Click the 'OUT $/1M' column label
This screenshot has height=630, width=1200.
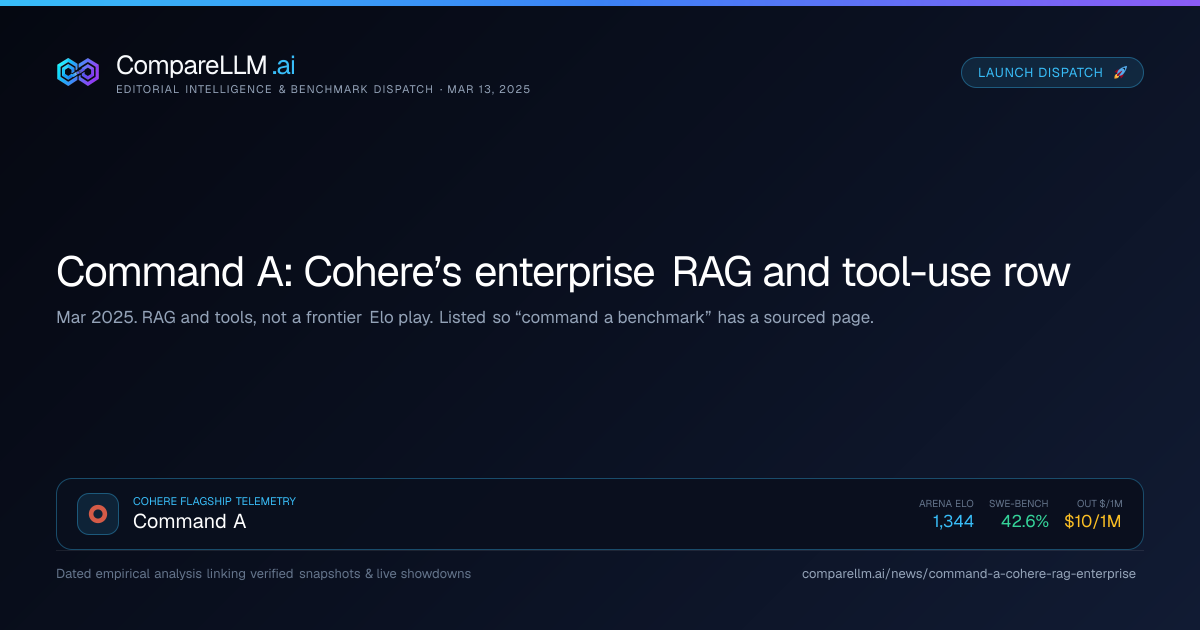point(1099,503)
